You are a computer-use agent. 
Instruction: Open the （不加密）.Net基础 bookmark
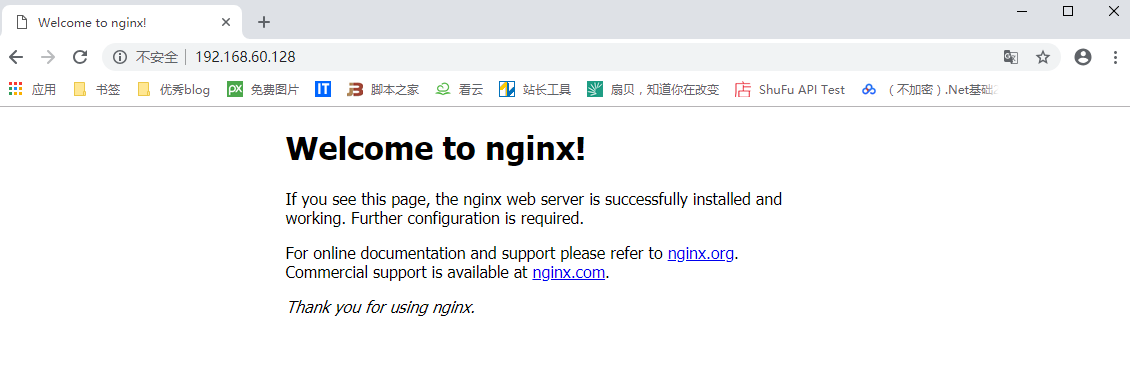tap(931, 89)
